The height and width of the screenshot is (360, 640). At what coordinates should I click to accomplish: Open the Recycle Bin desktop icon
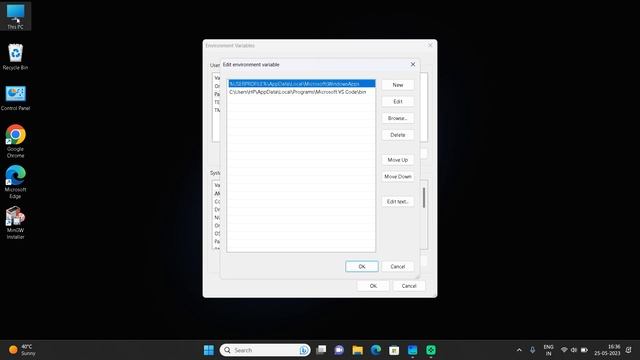pos(16,57)
